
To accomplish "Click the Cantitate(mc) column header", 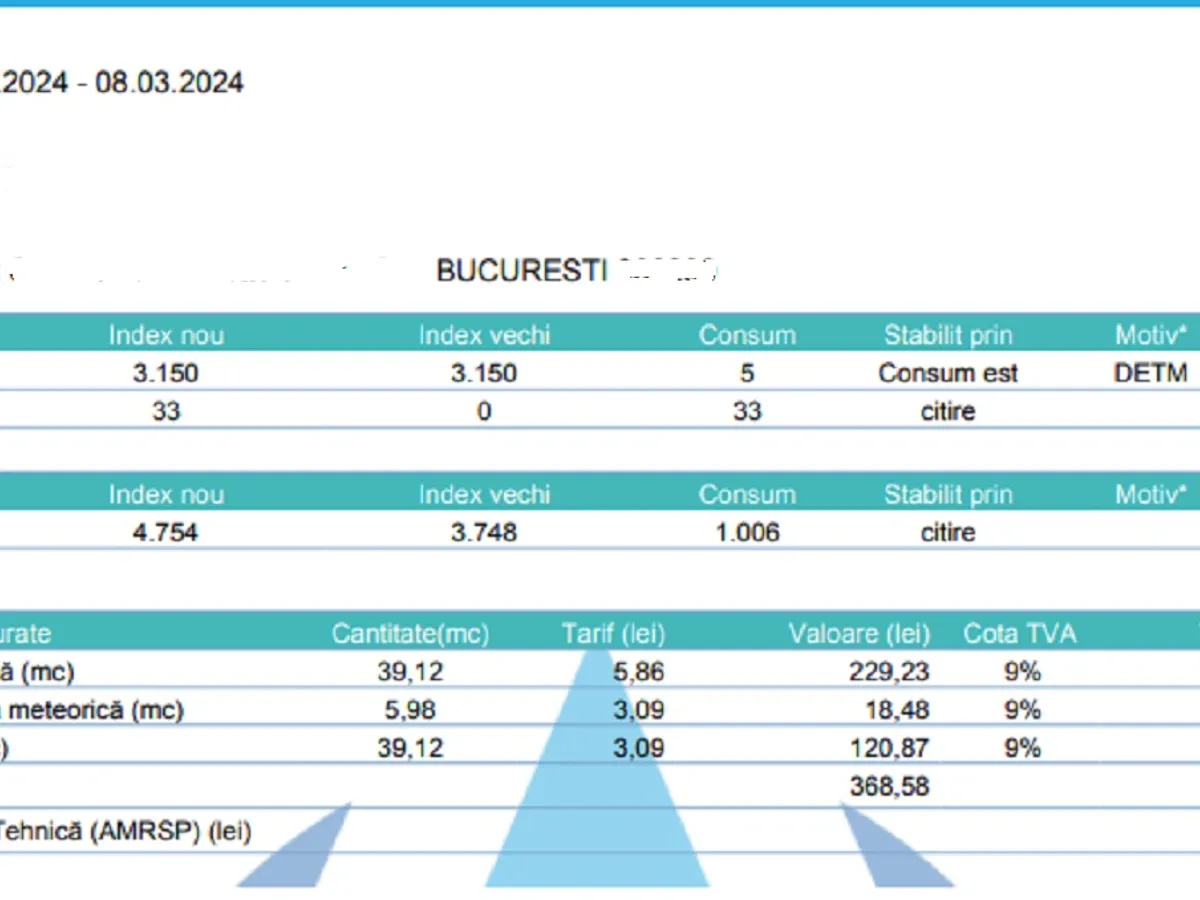I will (410, 634).
